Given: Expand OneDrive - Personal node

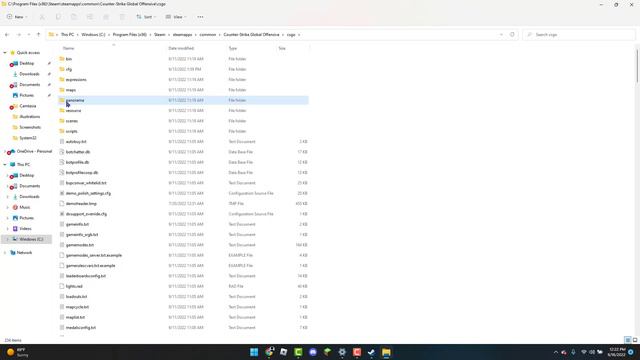Looking at the screenshot, I should pos(5,151).
